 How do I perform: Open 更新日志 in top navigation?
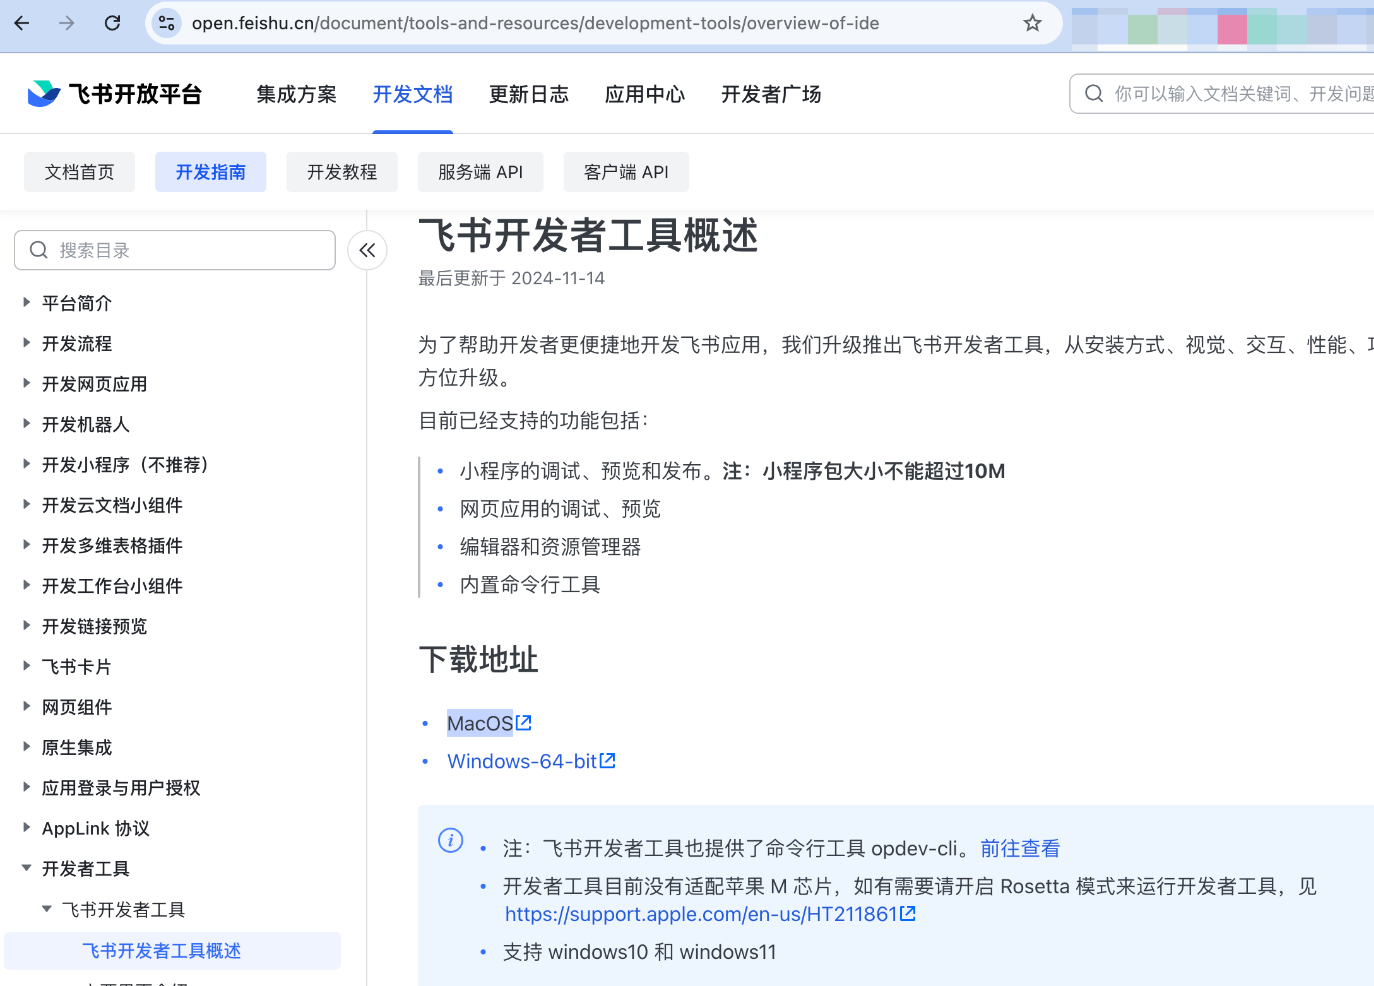tap(529, 94)
